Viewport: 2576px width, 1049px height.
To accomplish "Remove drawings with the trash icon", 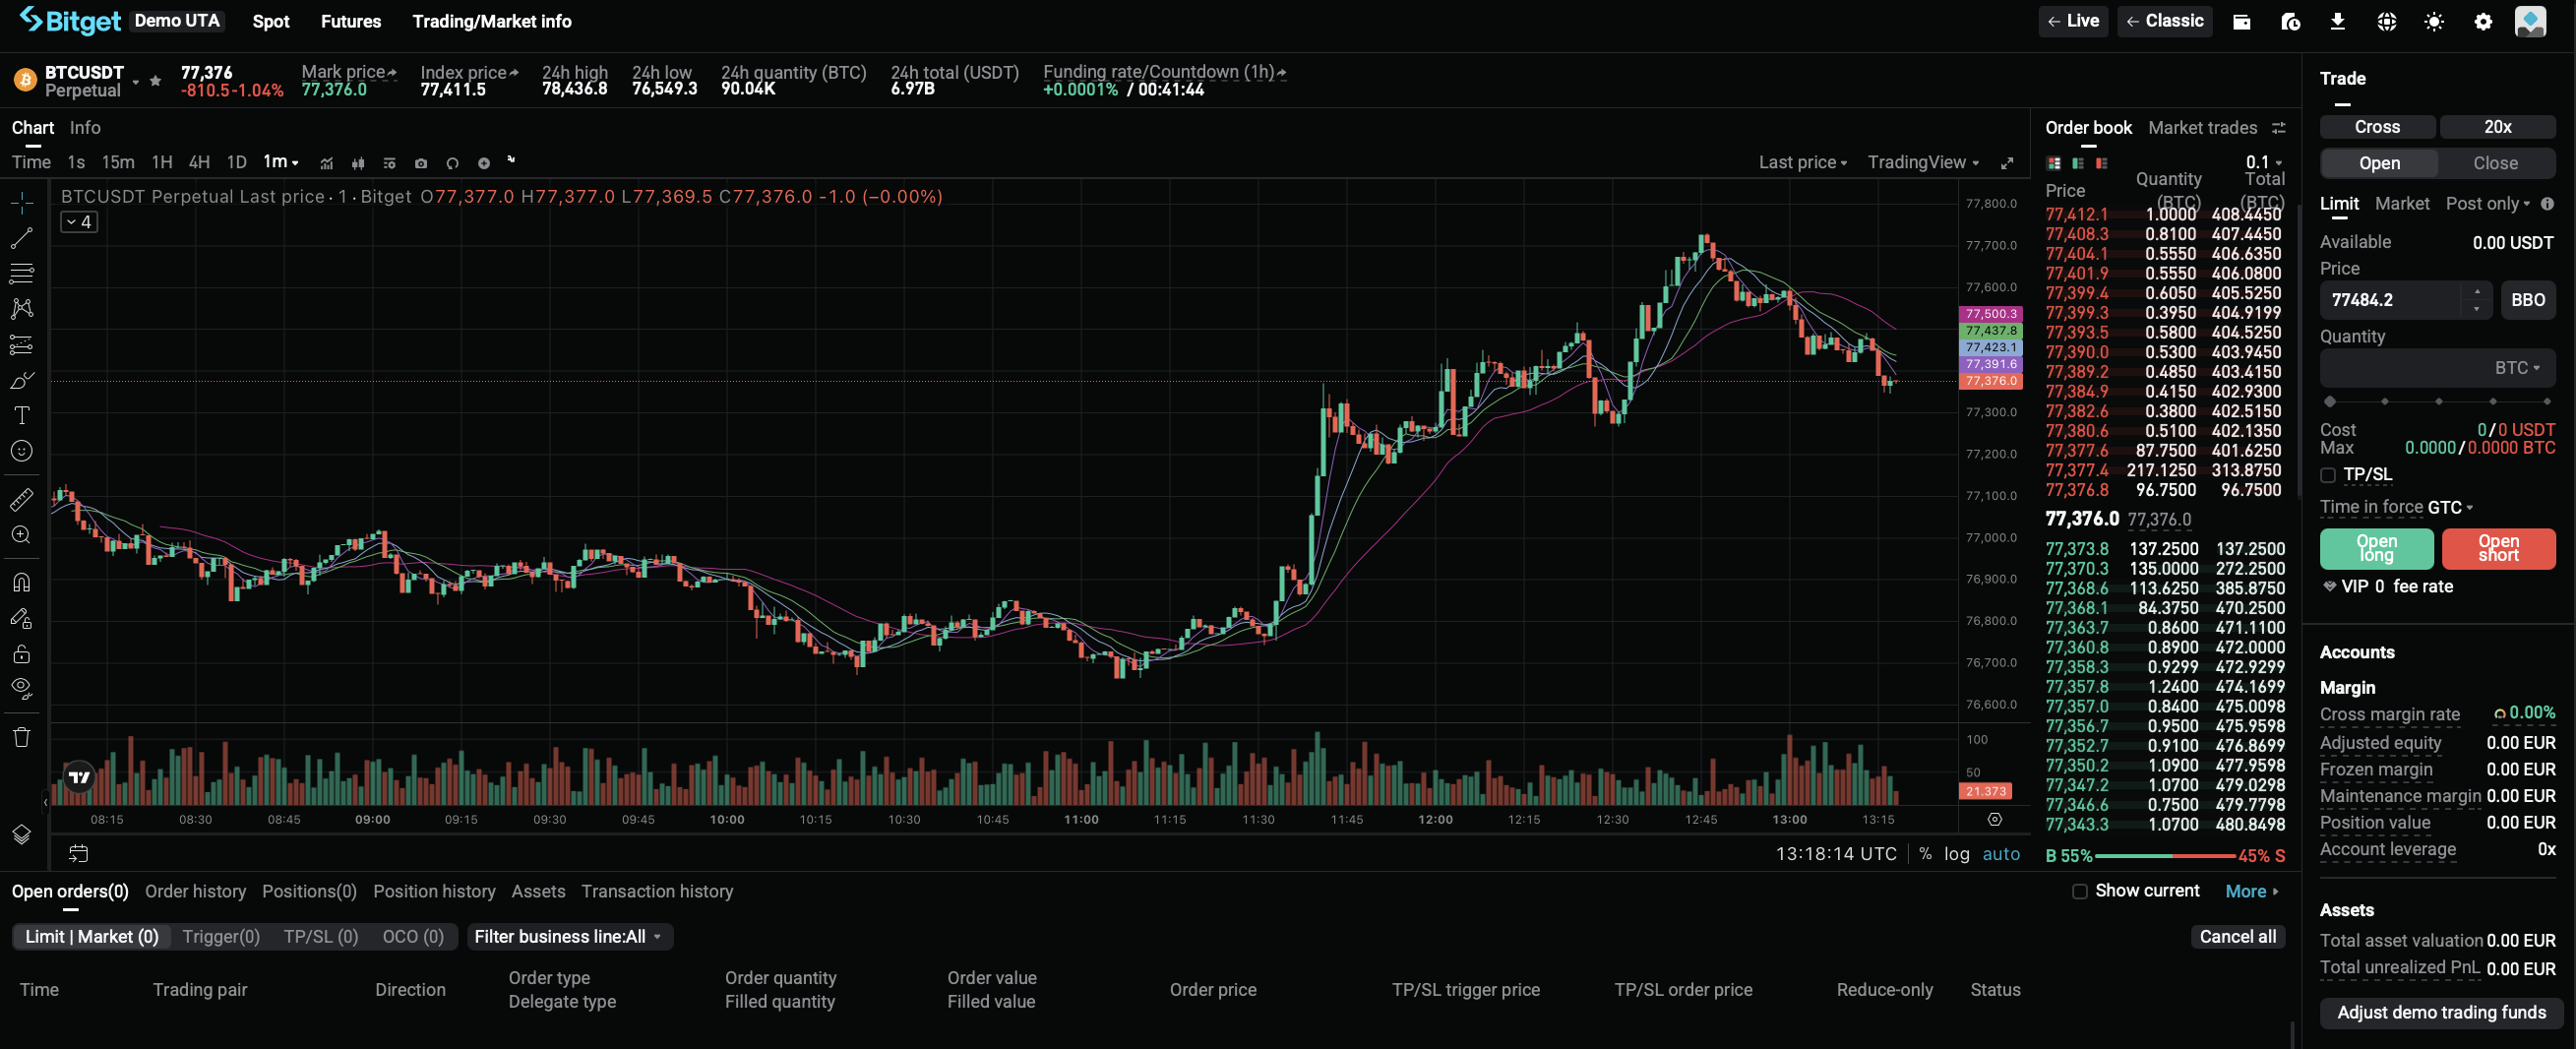I will pos(22,738).
